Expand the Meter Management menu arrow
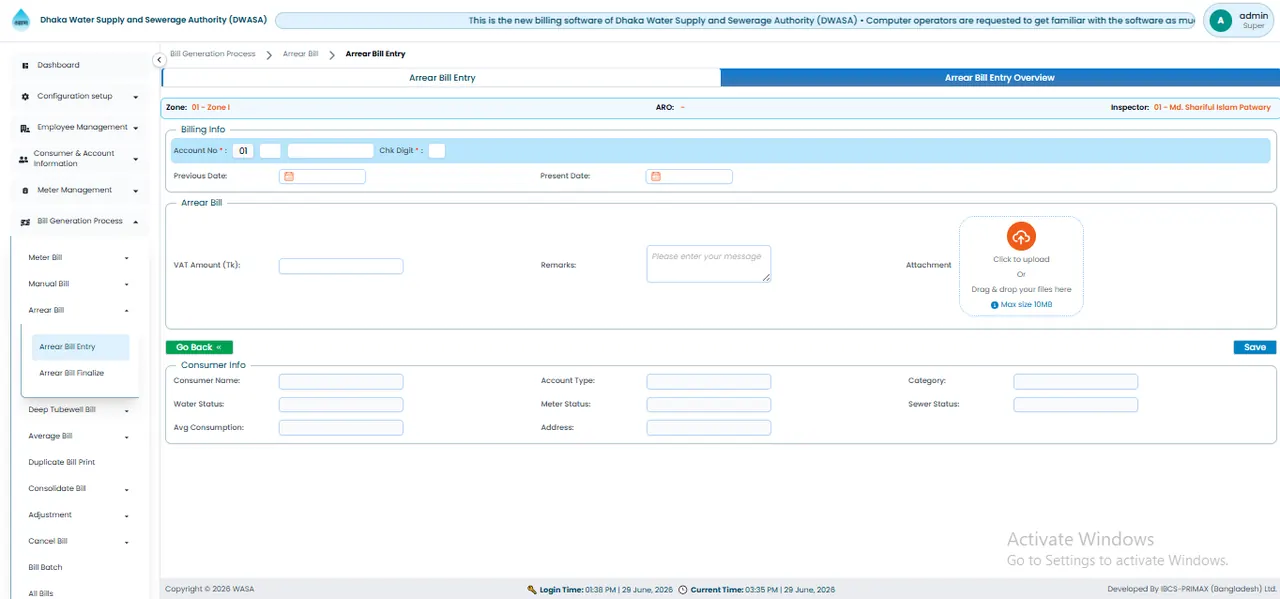Image resolution: width=1280 pixels, height=599 pixels. [x=135, y=191]
